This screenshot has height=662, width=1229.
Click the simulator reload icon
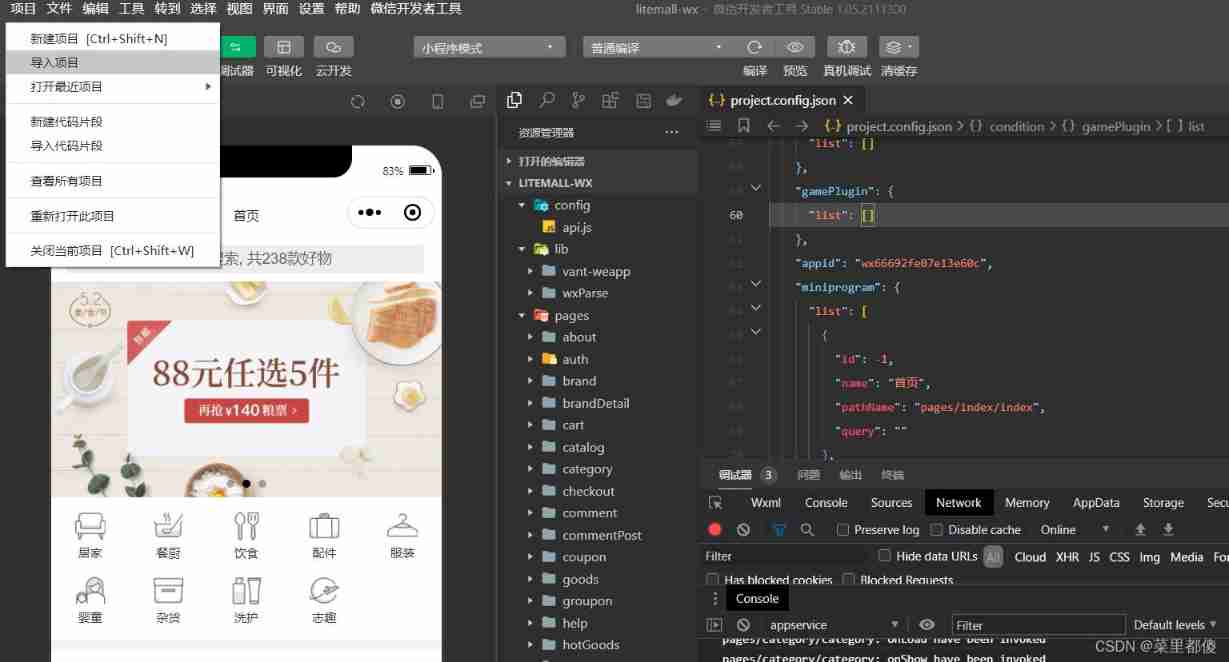tap(358, 101)
